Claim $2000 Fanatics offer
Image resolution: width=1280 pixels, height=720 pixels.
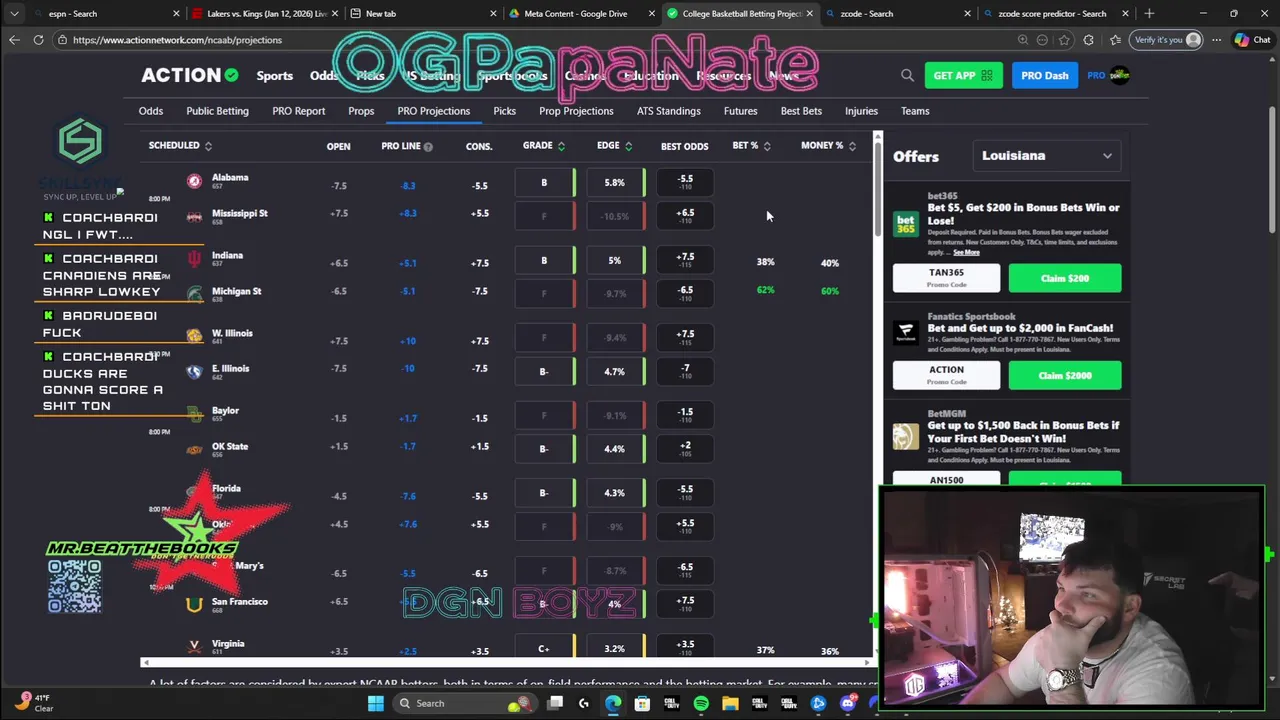1065,375
